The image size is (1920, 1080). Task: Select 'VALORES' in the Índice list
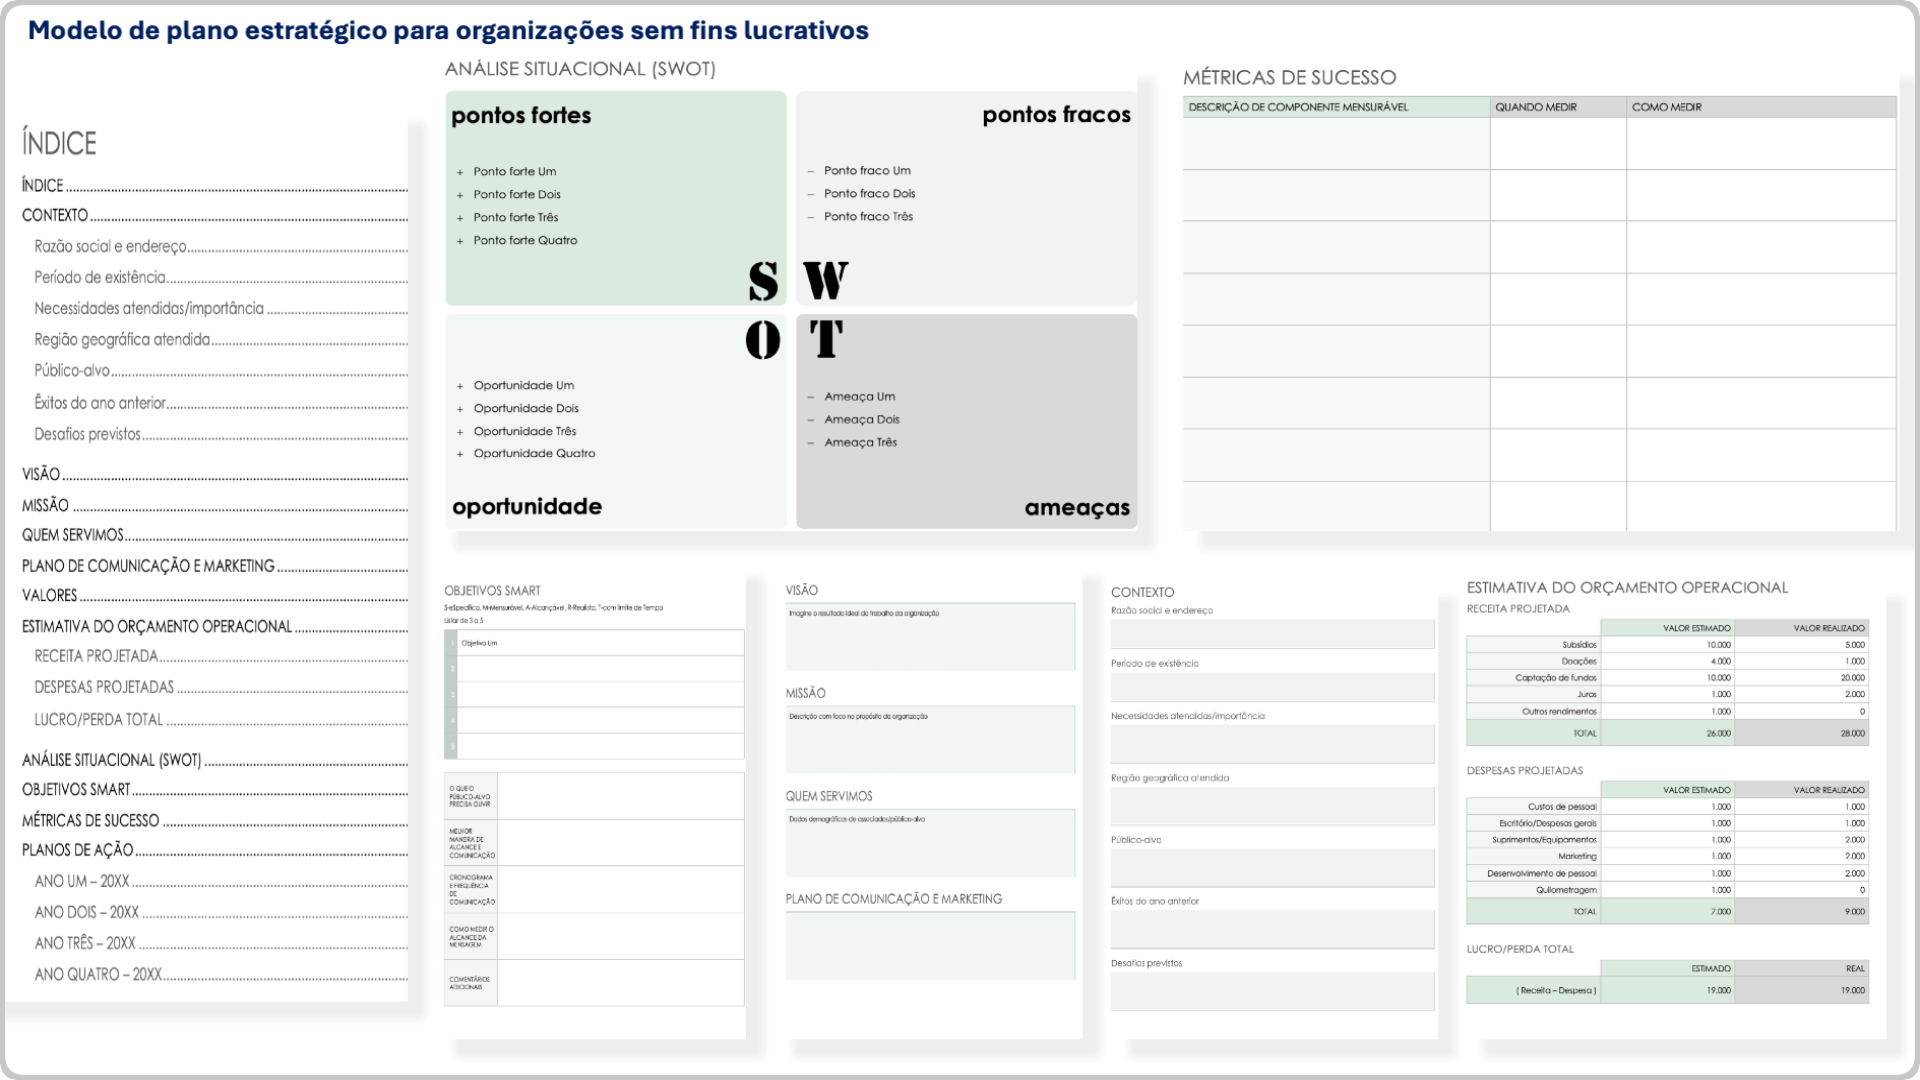coord(49,595)
